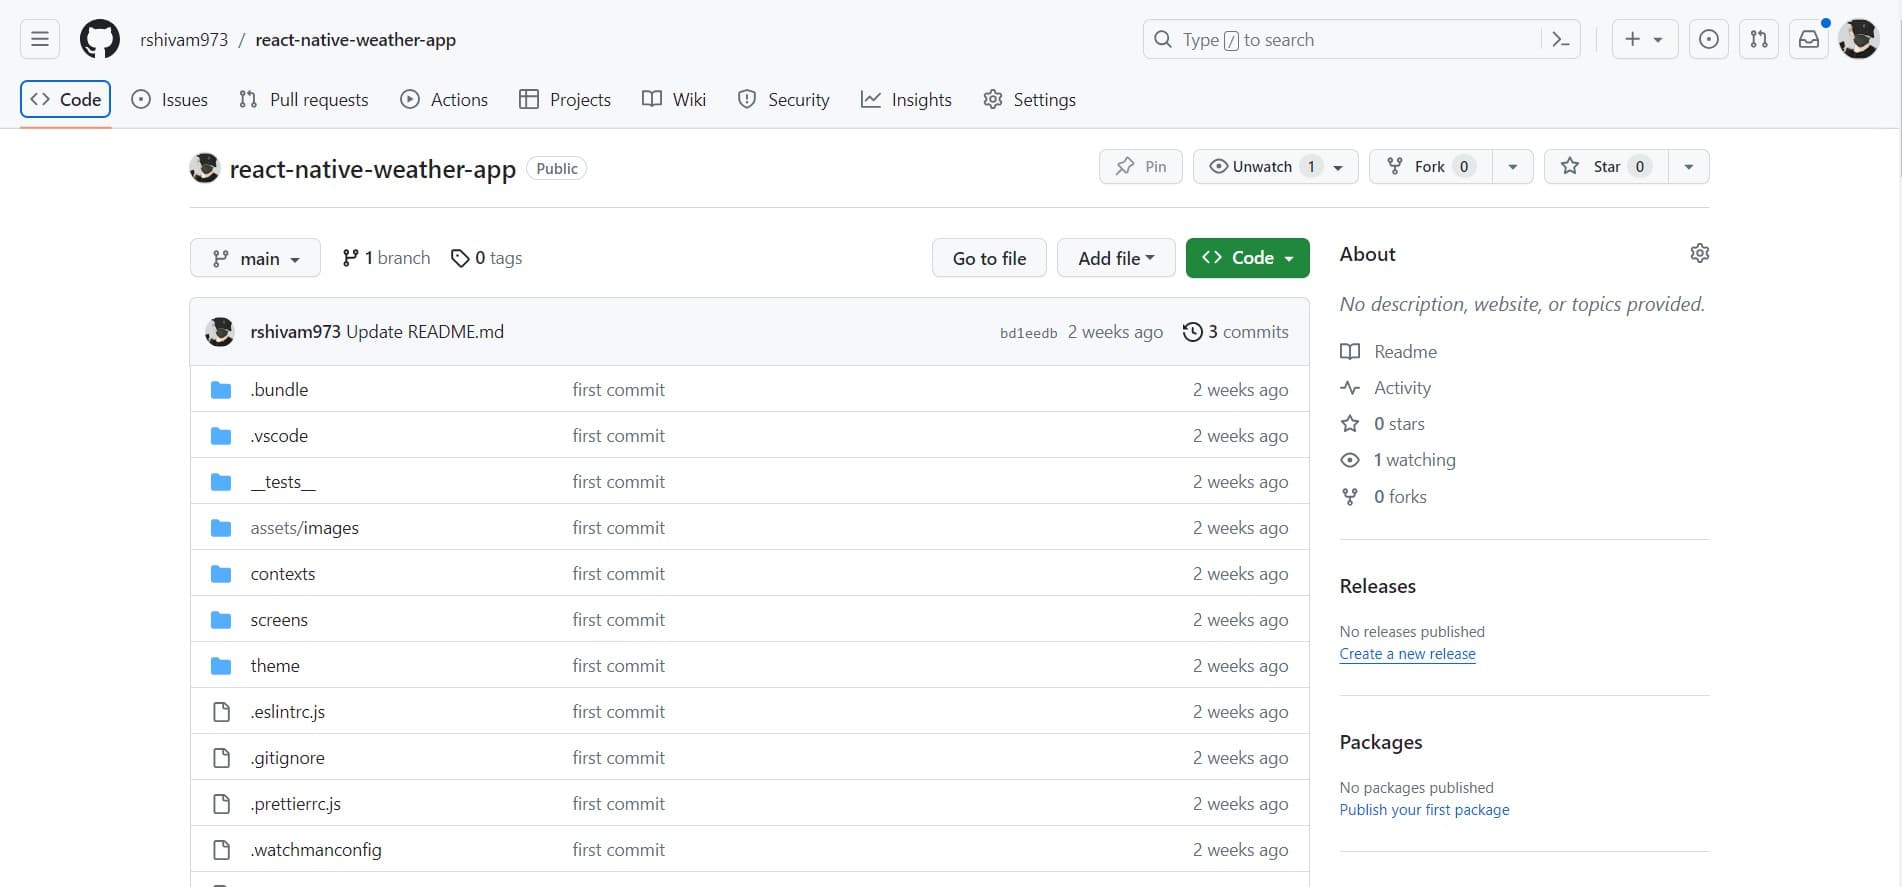This screenshot has height=887, width=1902.
Task: Click the Go to file button
Action: tap(989, 258)
